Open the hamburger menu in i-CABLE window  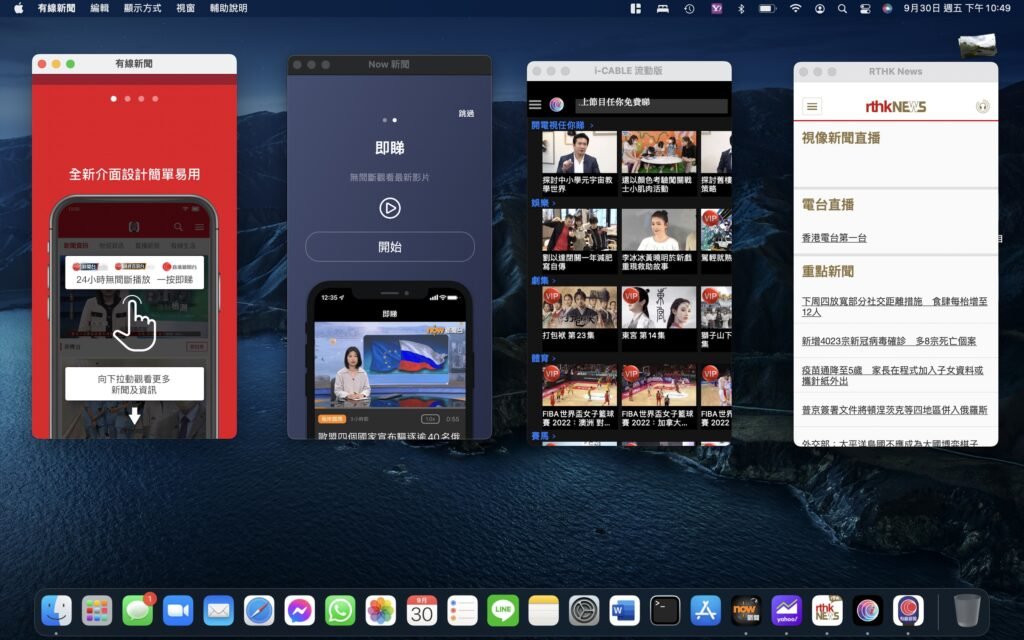point(536,104)
